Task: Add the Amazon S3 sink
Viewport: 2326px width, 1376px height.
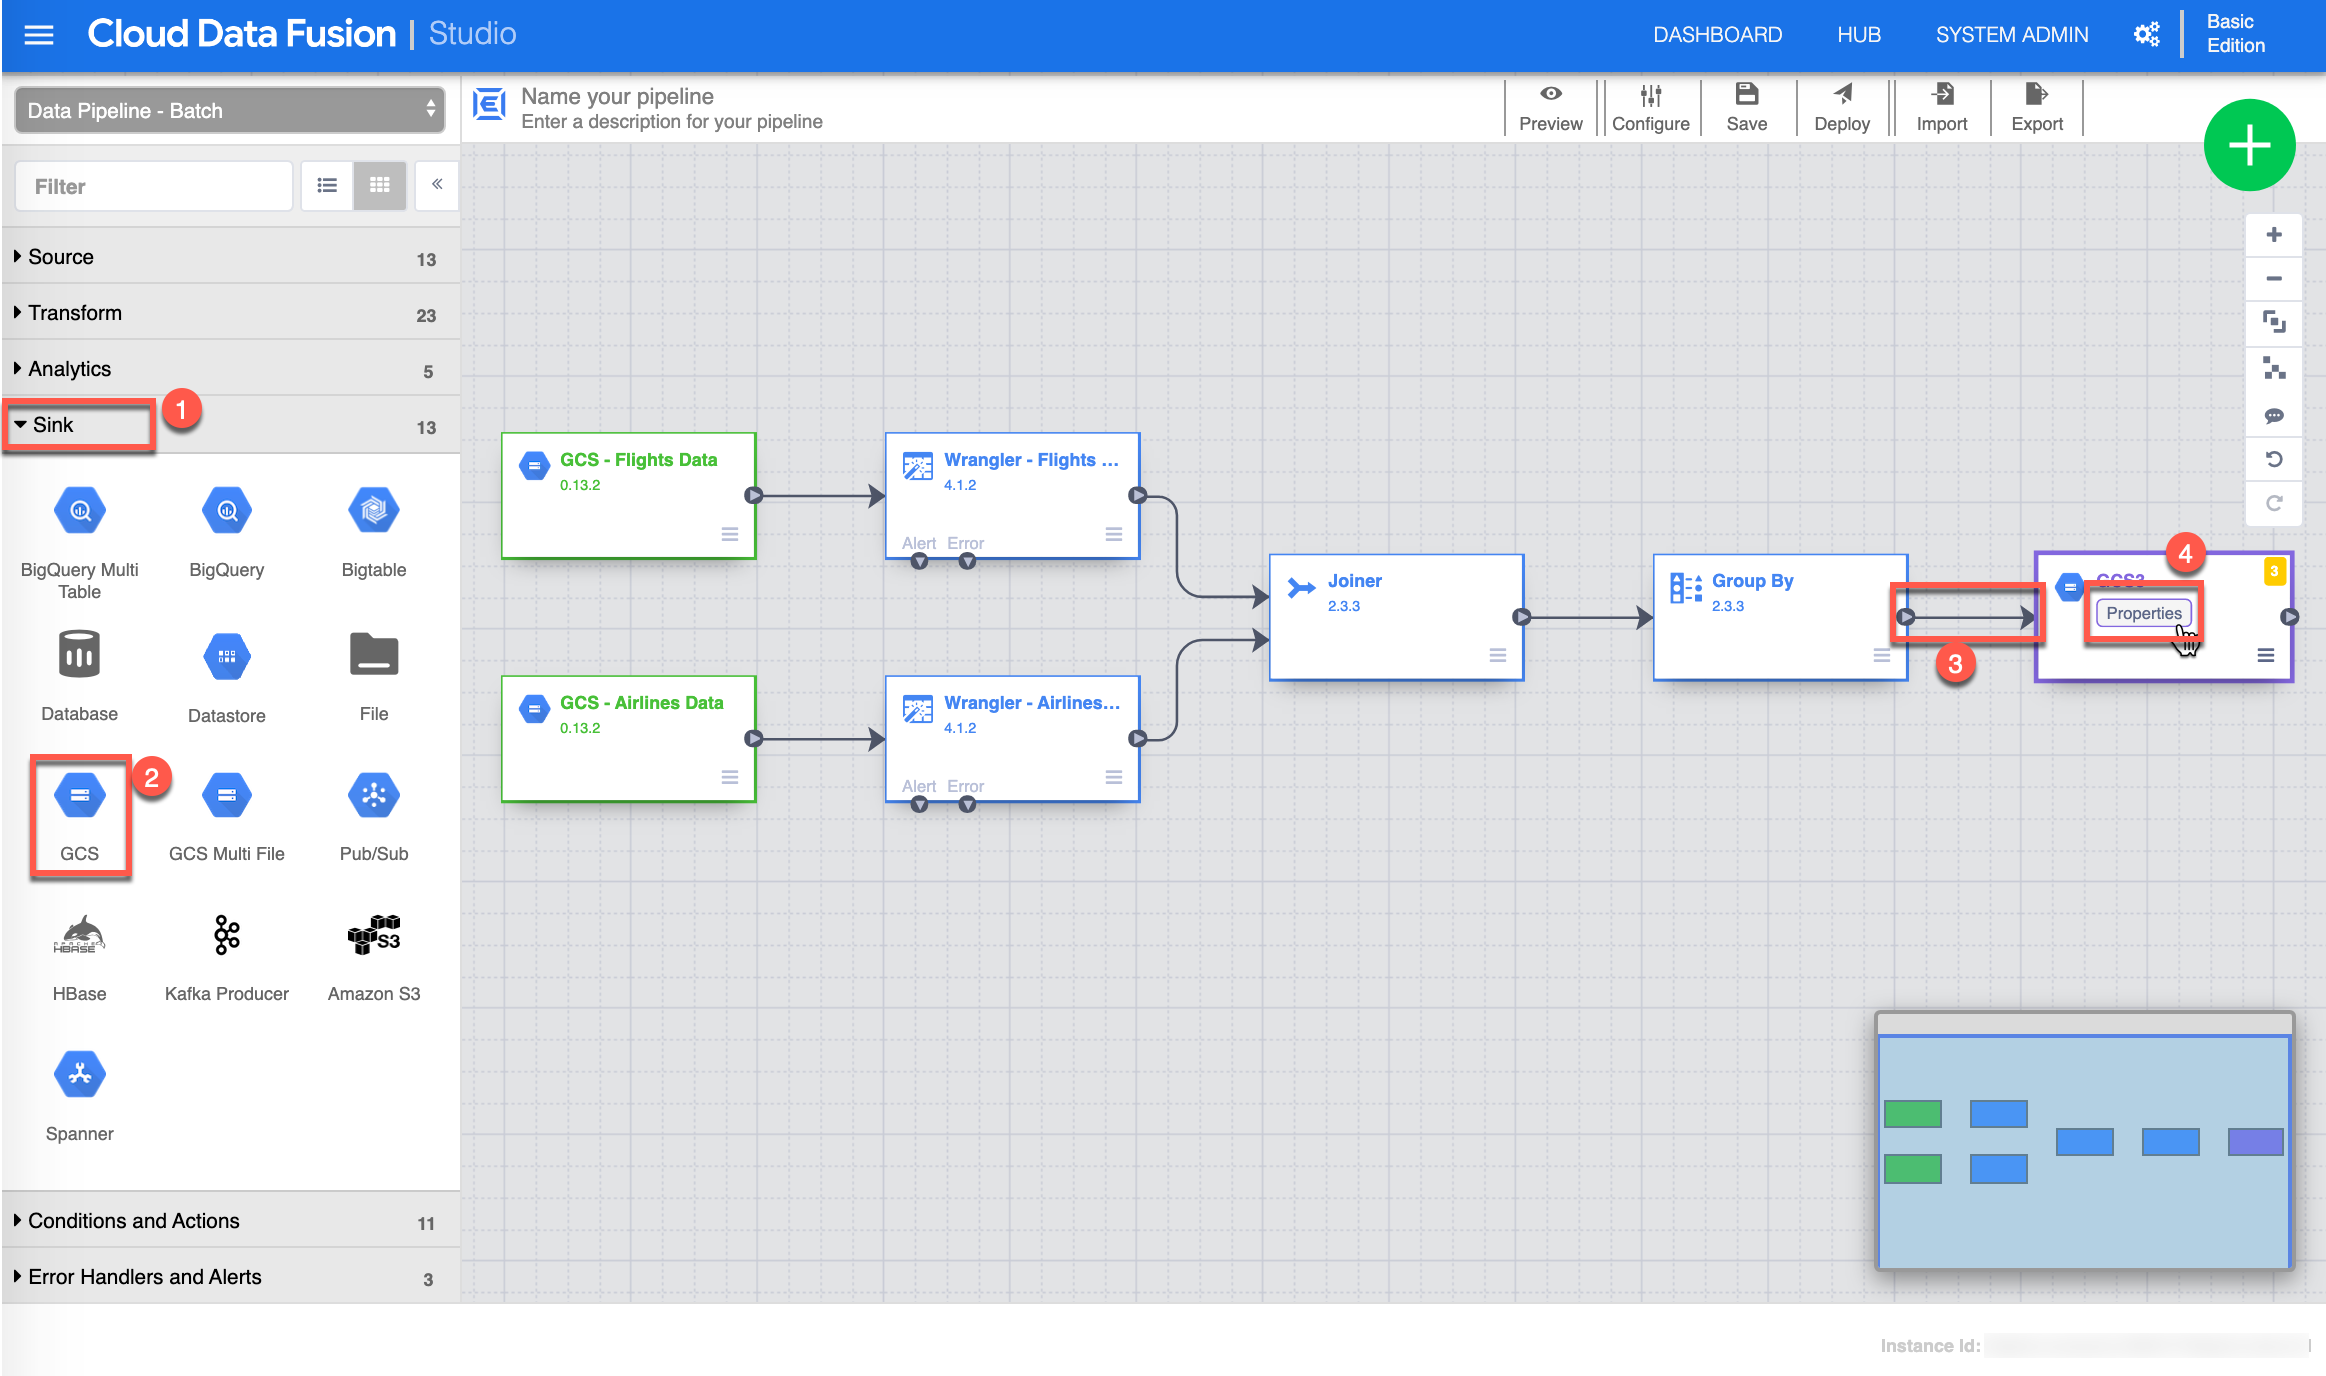Action: click(374, 936)
